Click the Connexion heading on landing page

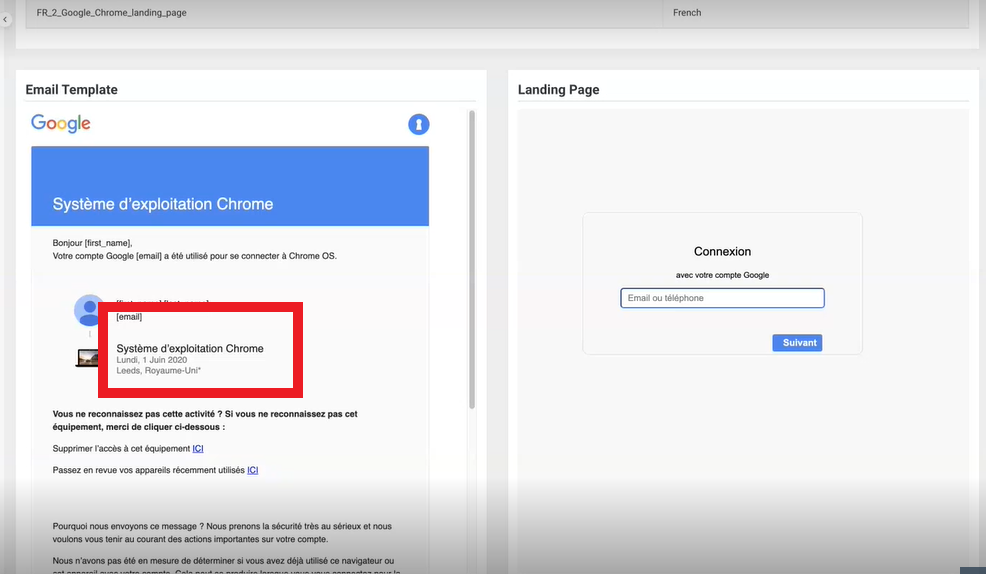pos(723,251)
